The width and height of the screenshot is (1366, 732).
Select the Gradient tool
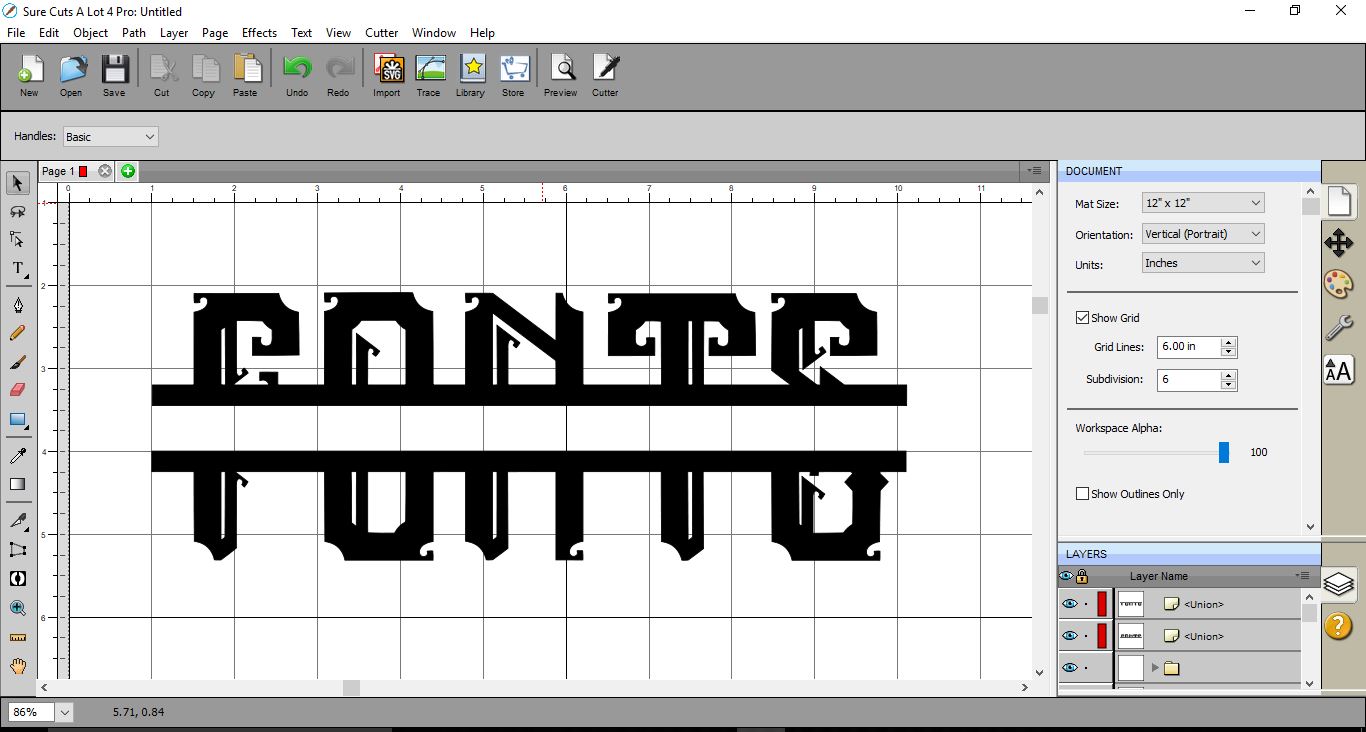pyautogui.click(x=17, y=484)
